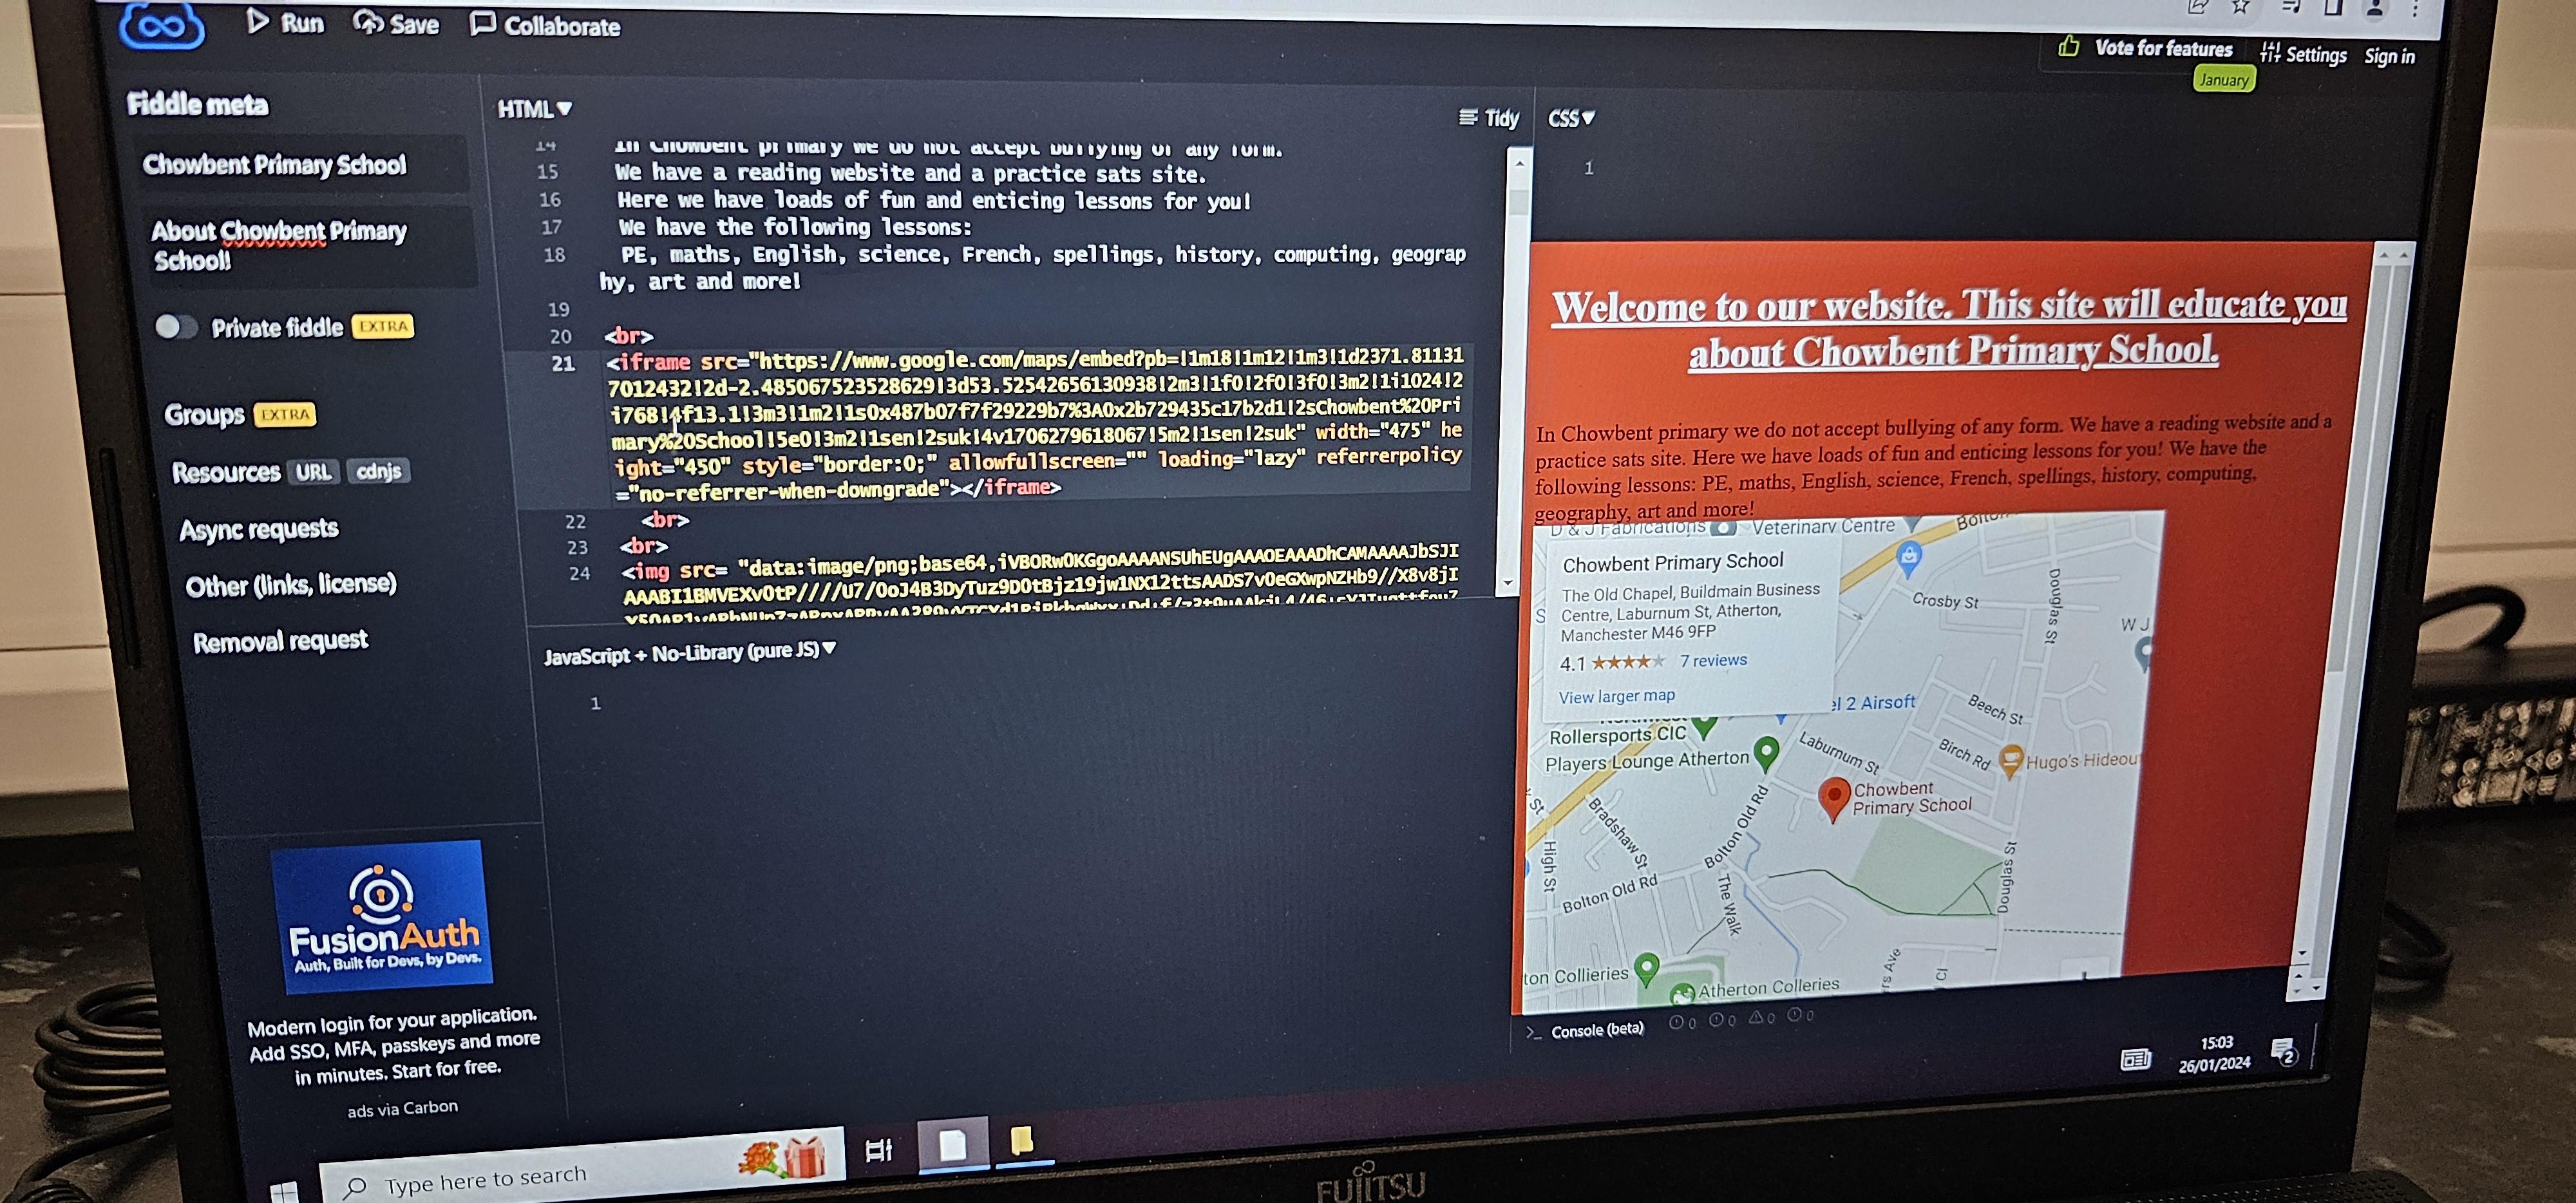The width and height of the screenshot is (2576, 1203).
Task: Add resource via cdnjs button
Action: point(379,471)
